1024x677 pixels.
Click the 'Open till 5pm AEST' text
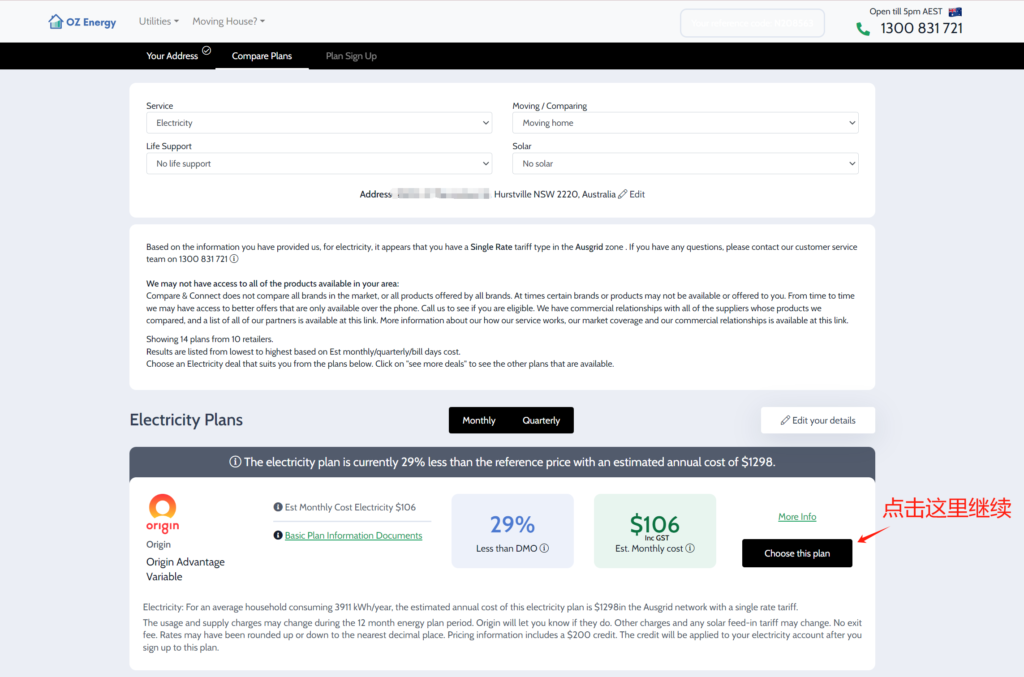pos(906,11)
